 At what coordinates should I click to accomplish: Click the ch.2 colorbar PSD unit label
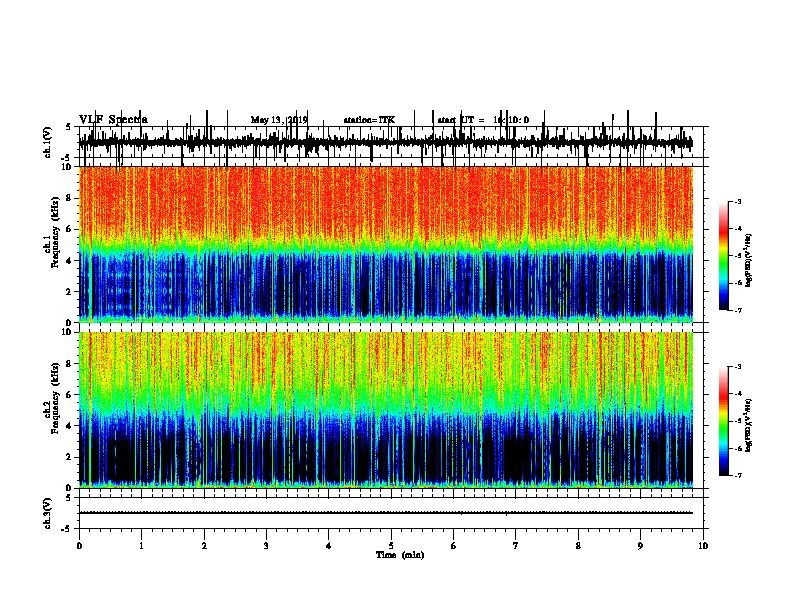point(749,425)
